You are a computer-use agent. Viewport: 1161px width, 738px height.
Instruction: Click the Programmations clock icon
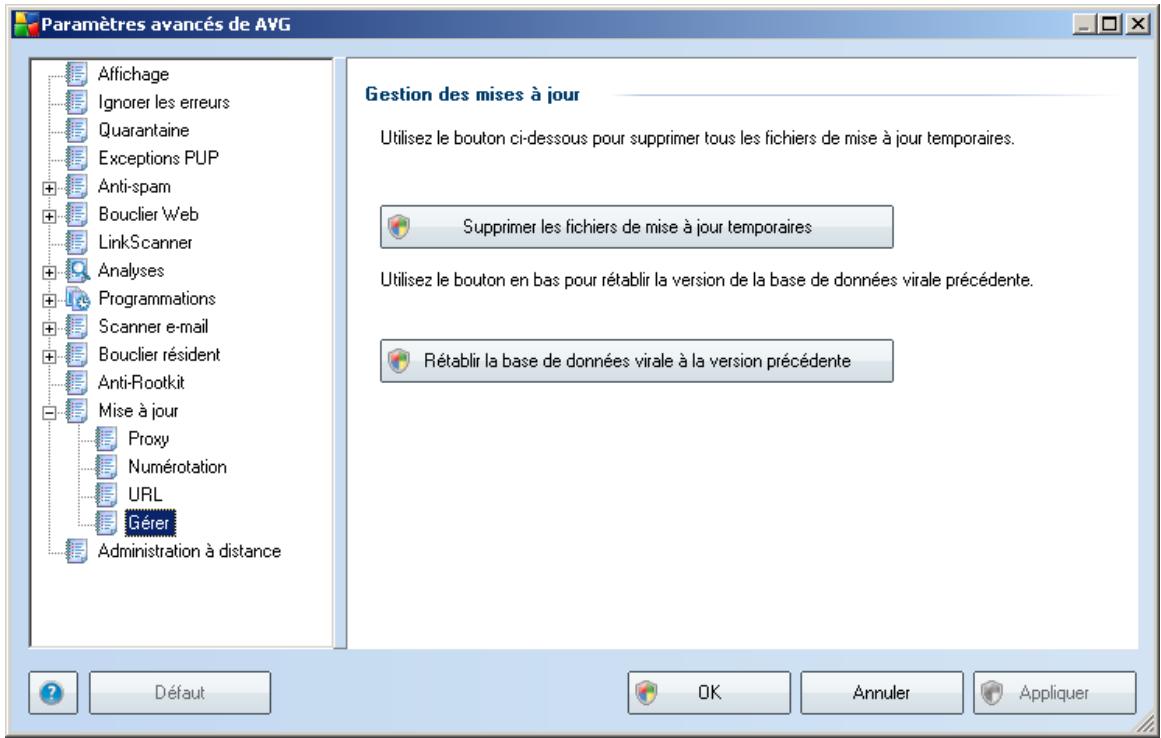tap(77, 298)
